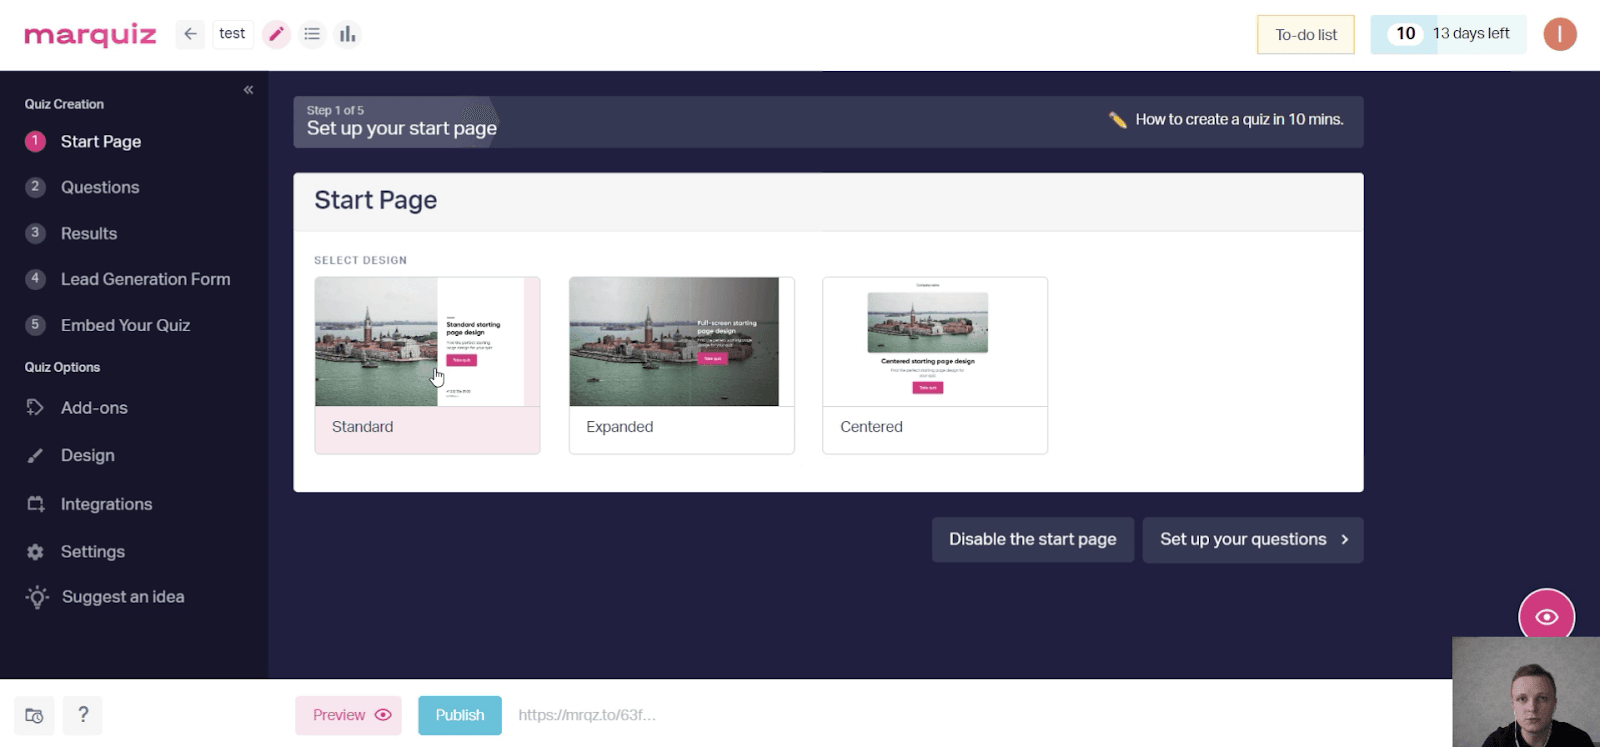The image size is (1600, 747).
Task: Click Disable the start page button
Action: (1033, 540)
